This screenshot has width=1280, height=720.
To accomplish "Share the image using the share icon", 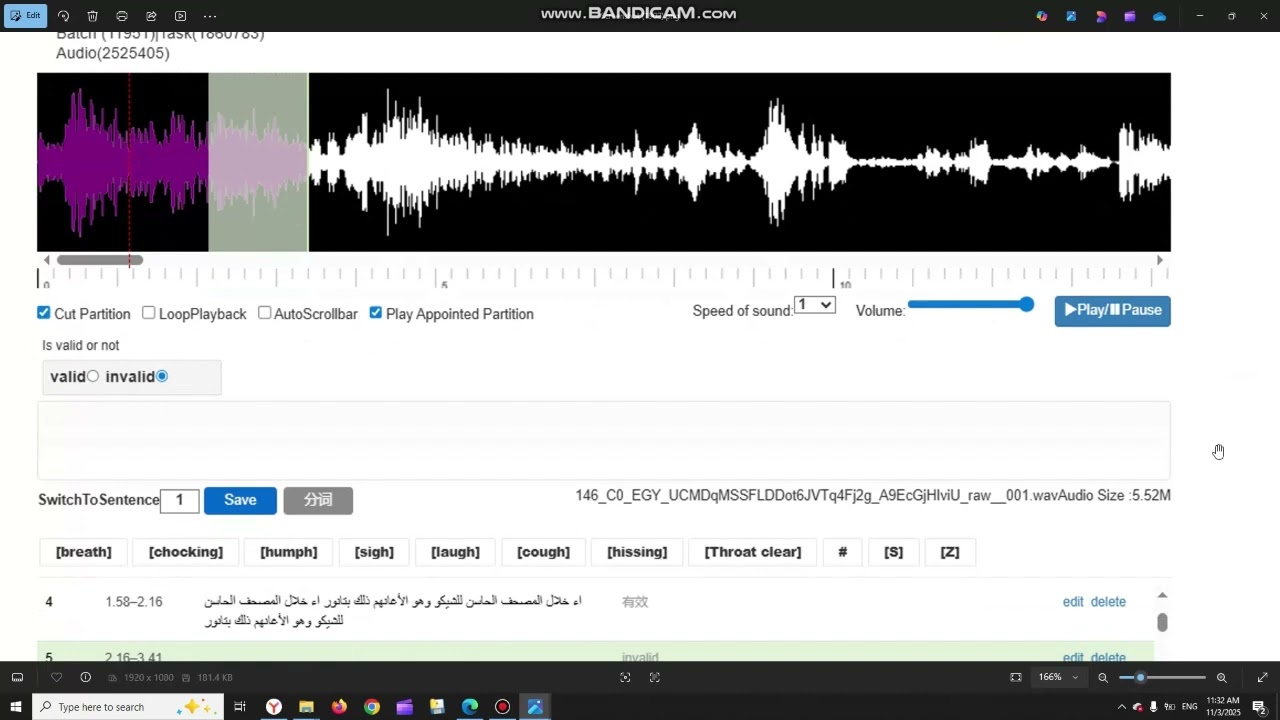I will [x=151, y=16].
